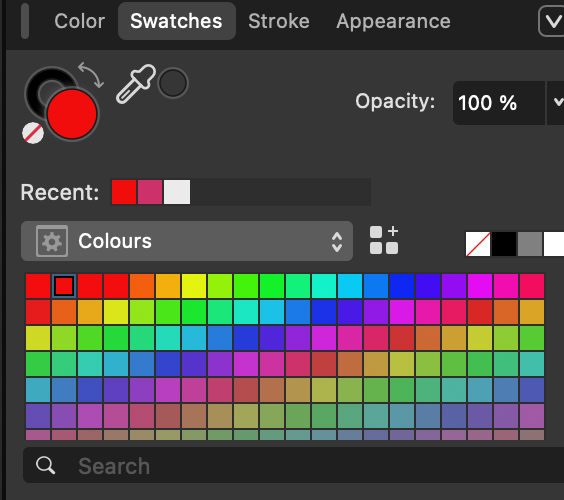564x500 pixels.
Task: Expand the Opacity dropdown arrow
Action: click(x=557, y=102)
